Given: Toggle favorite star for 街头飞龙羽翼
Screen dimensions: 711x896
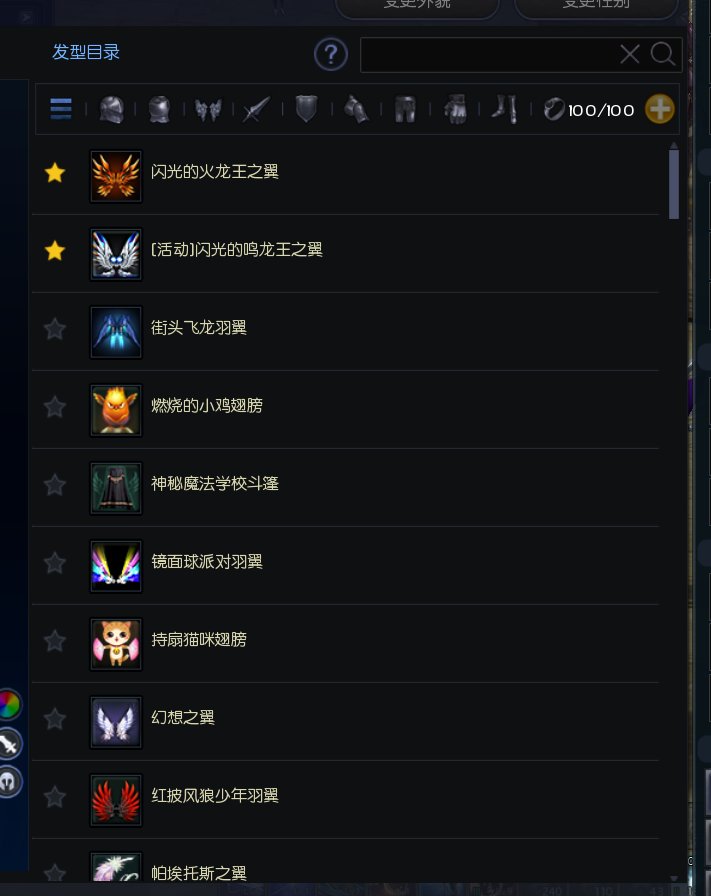Looking at the screenshot, I should (55, 329).
